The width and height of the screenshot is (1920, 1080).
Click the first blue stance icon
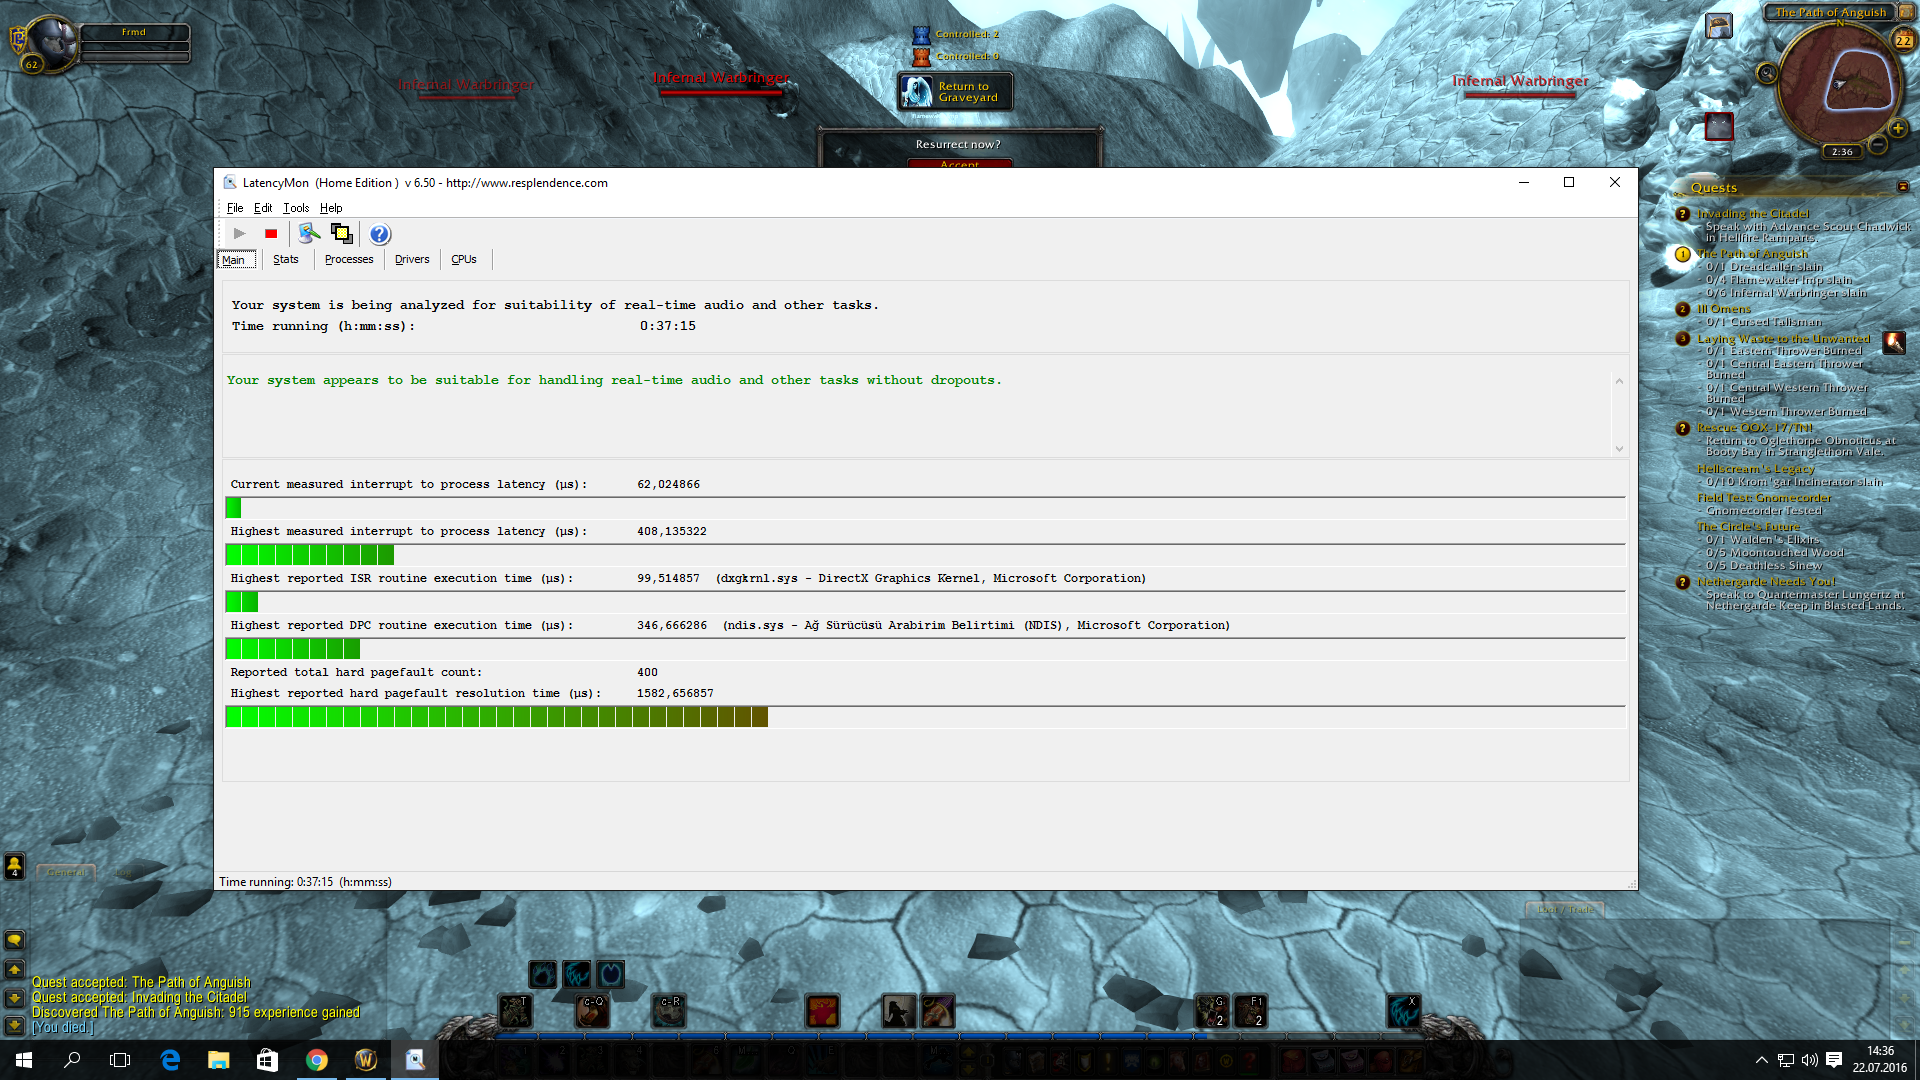[x=543, y=974]
